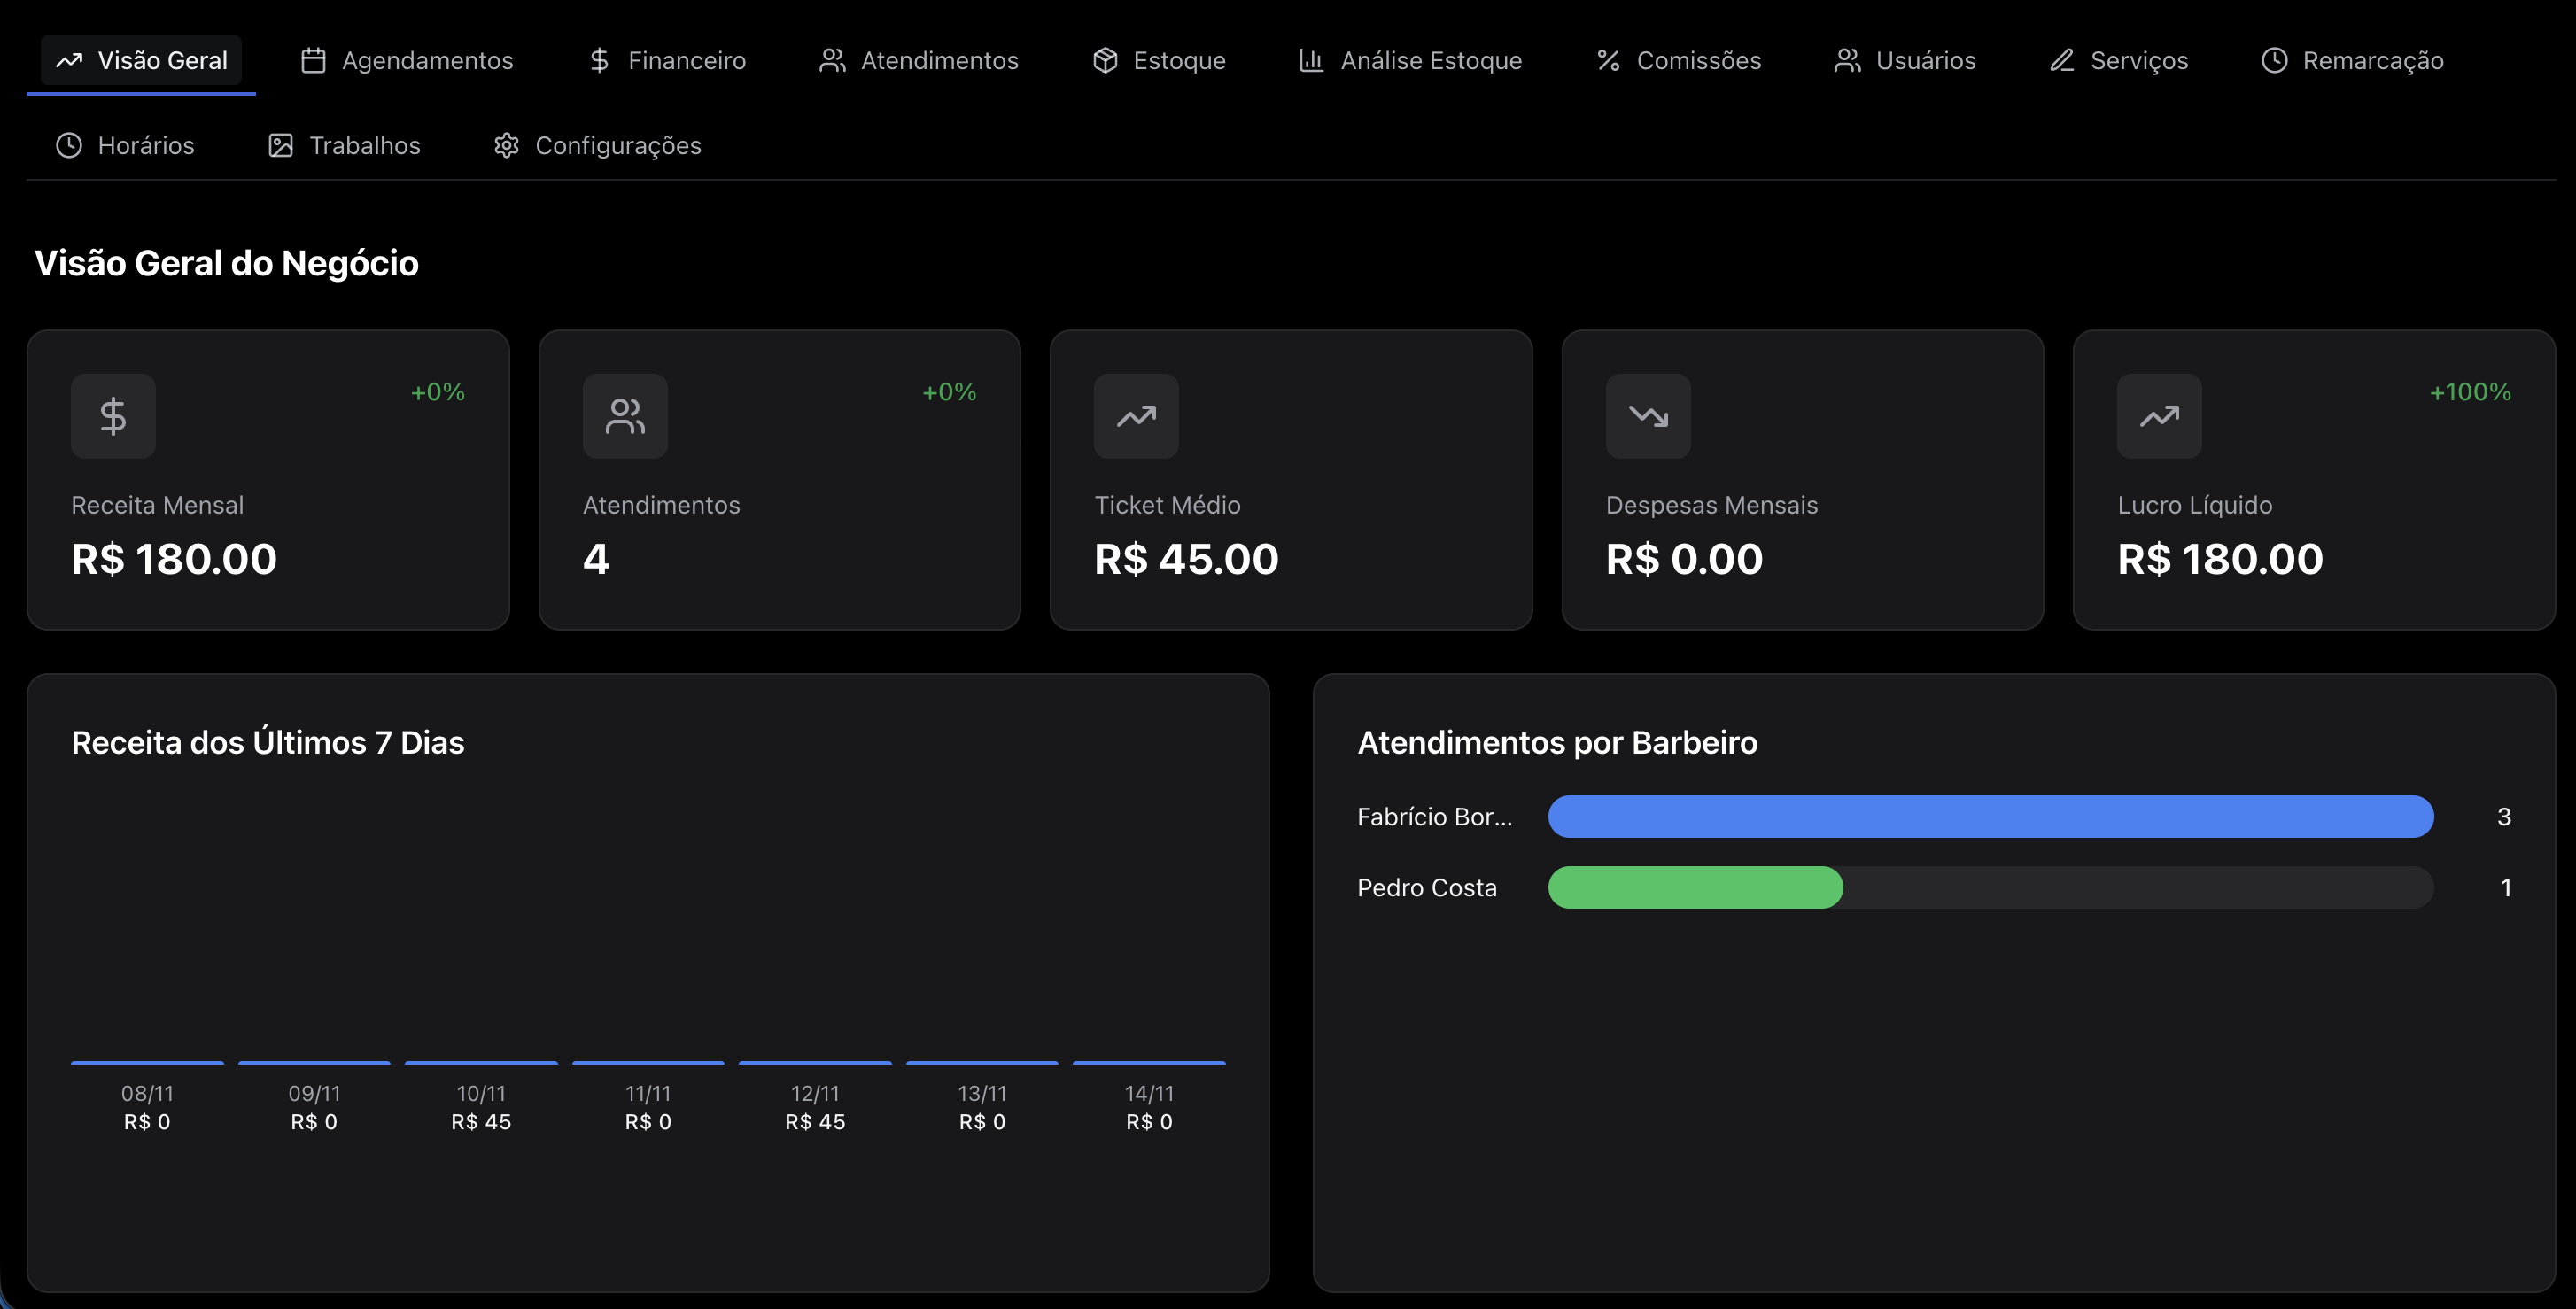Click the +100% badge on Lucro Líquido
Screen dimensions: 2576x1309
point(2470,392)
